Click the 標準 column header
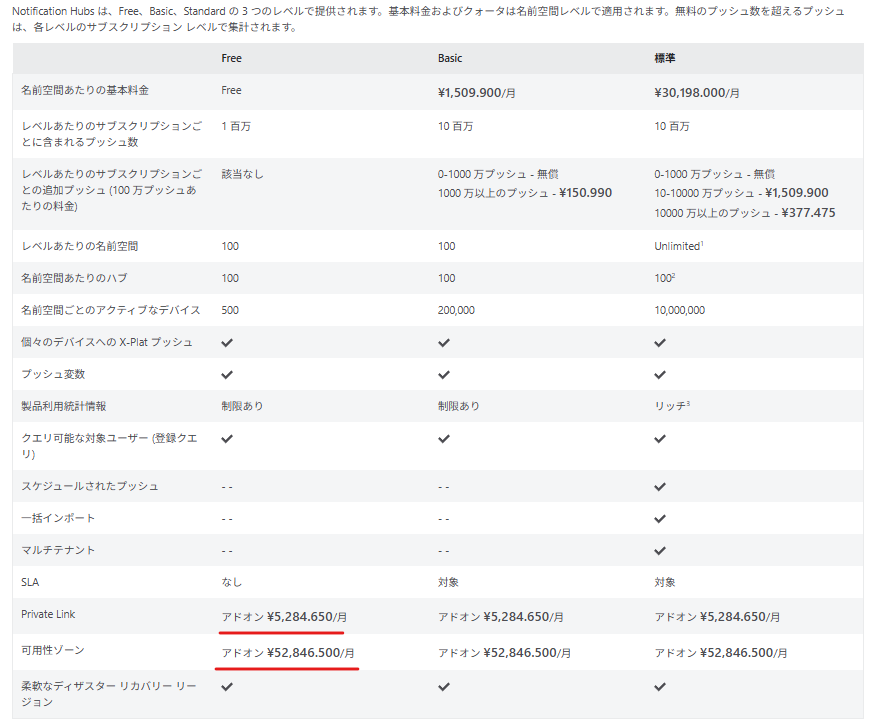Screen dimensions: 879x725 click(x=665, y=58)
